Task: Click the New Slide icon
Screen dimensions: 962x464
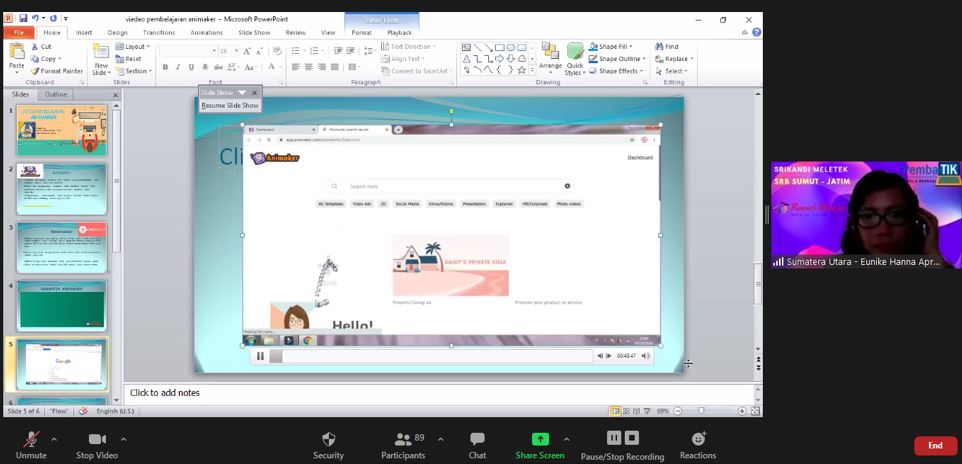Action: [x=101, y=51]
